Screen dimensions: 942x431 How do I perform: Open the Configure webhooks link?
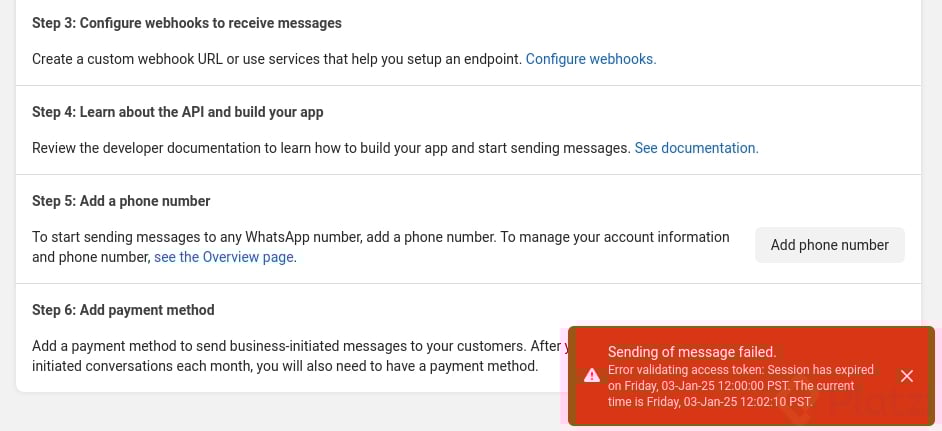click(590, 59)
